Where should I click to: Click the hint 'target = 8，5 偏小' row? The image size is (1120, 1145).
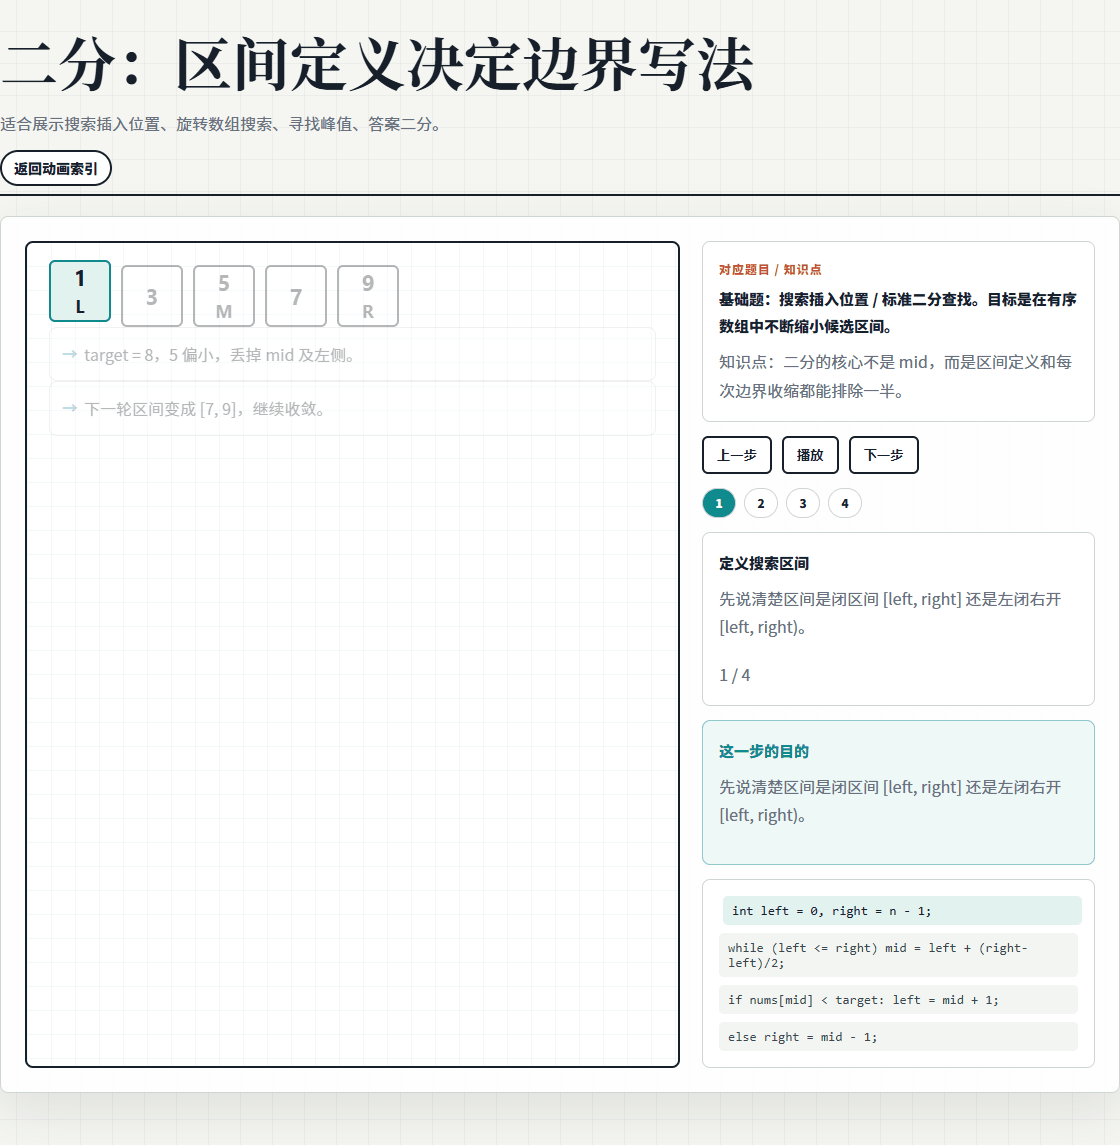coord(352,355)
